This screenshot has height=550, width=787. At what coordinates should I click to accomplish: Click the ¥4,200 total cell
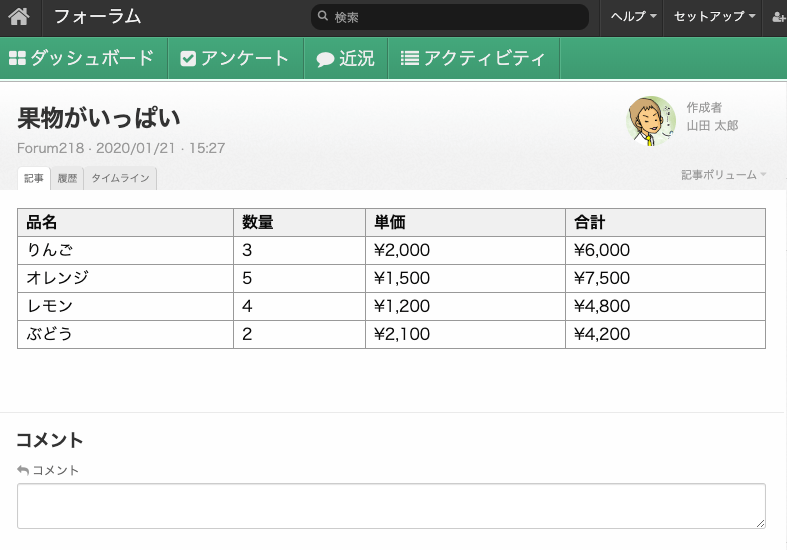[x=666, y=335]
